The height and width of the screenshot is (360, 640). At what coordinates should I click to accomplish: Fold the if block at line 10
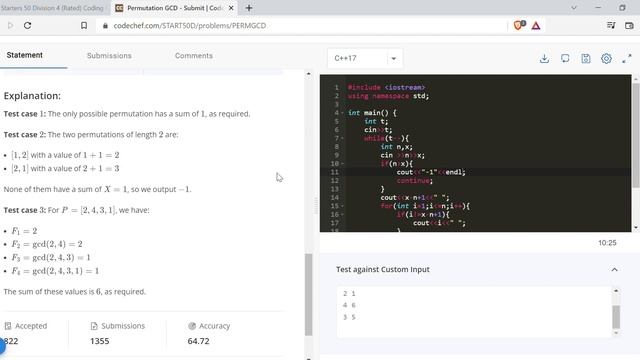pyautogui.click(x=342, y=164)
